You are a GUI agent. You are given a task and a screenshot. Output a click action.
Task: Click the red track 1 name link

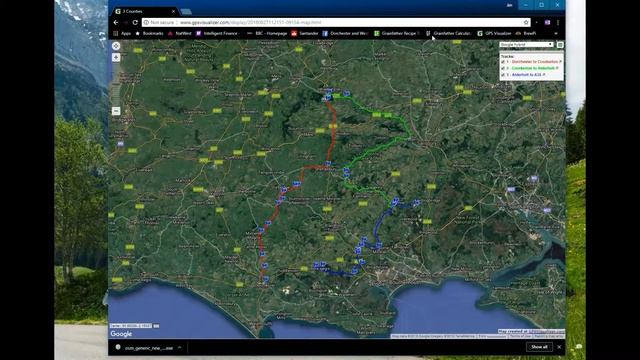535,62
